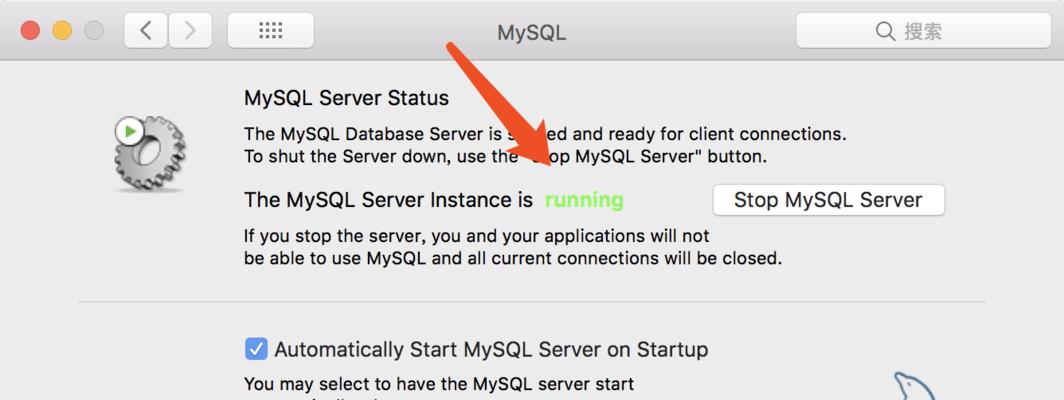Click the MySQL window title
Image resolution: width=1064 pixels, height=400 pixels.
coord(531,33)
